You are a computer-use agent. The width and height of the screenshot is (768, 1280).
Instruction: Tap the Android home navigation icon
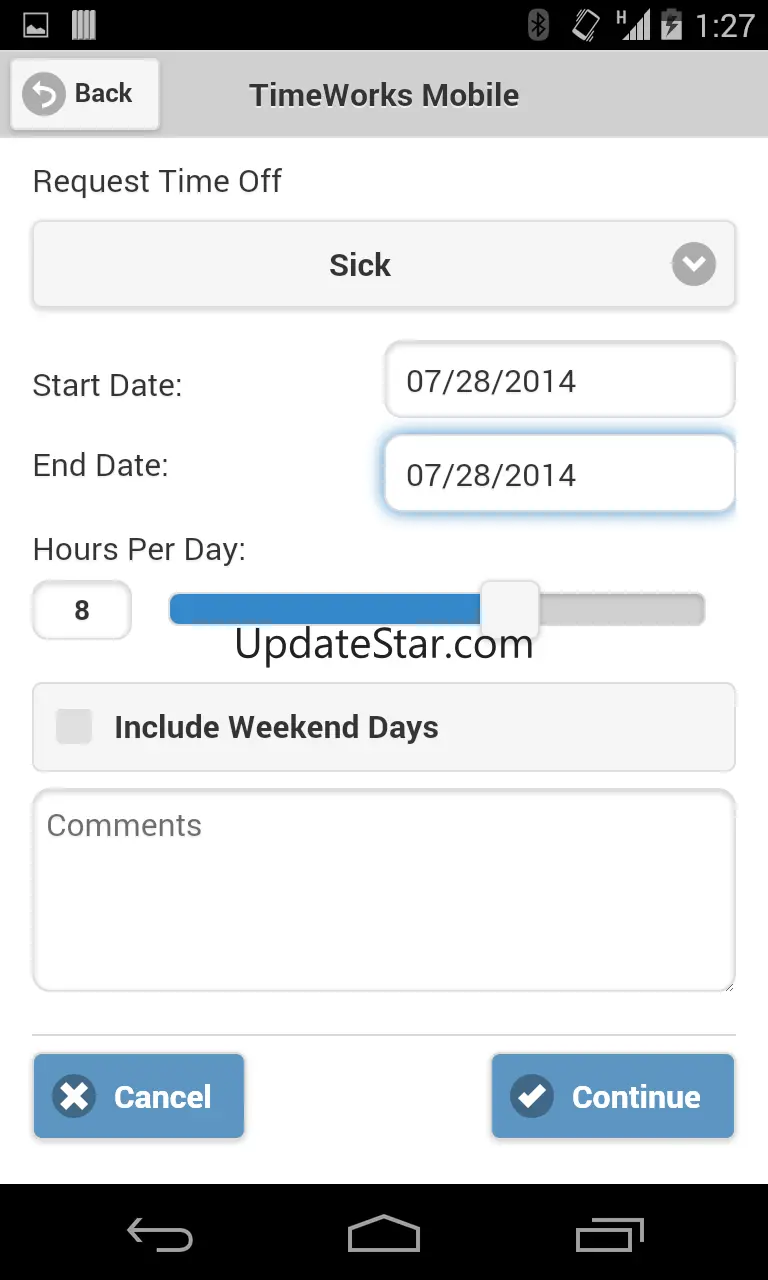coord(384,1236)
